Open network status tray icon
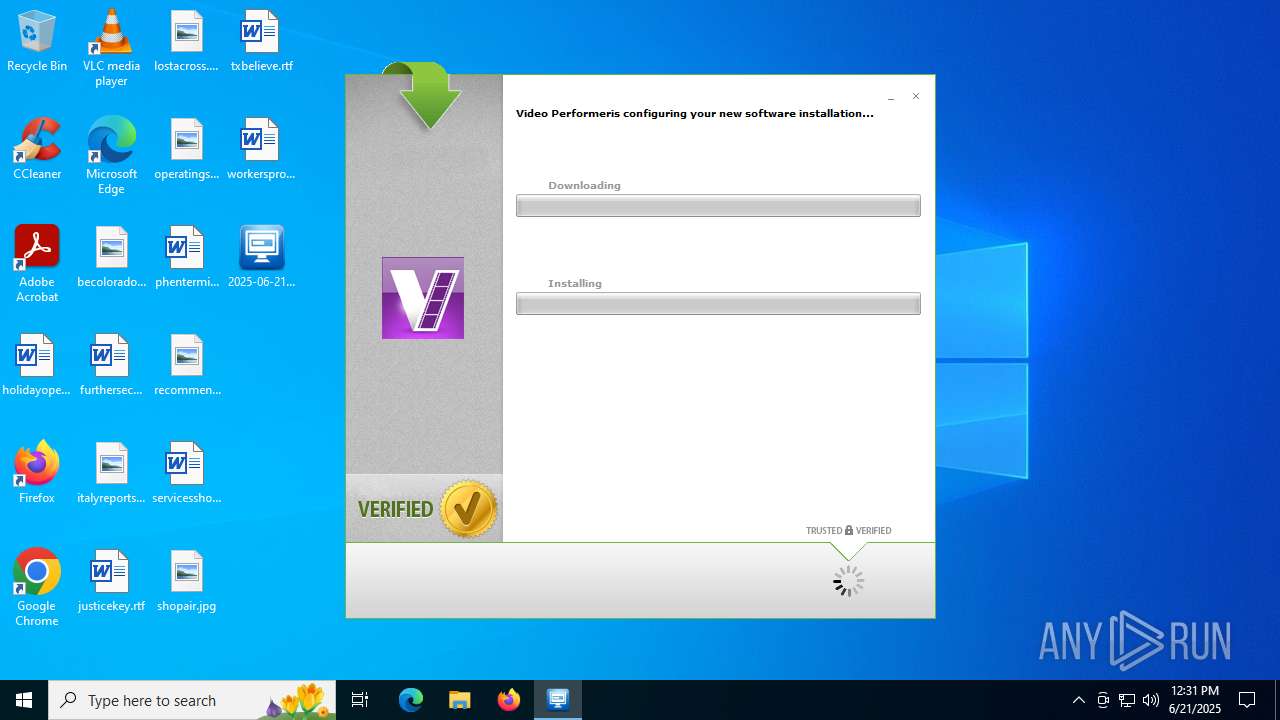 [1127, 700]
